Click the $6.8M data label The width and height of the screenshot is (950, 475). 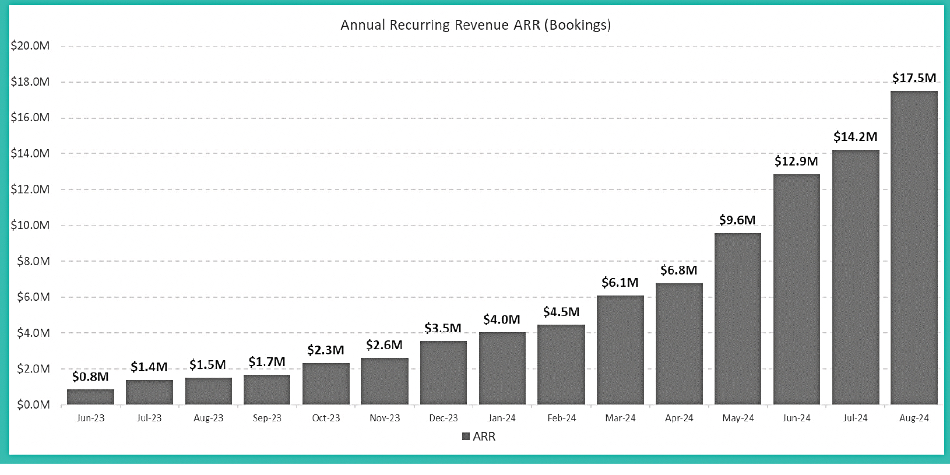679,270
